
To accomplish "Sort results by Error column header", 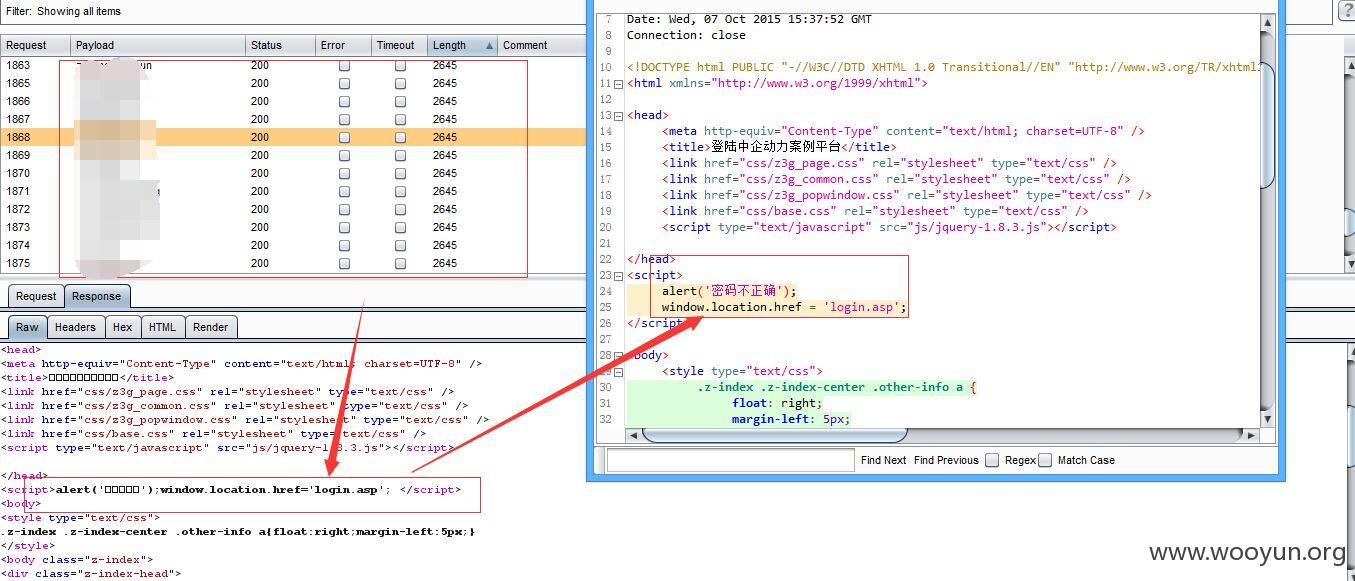I will click(344, 45).
